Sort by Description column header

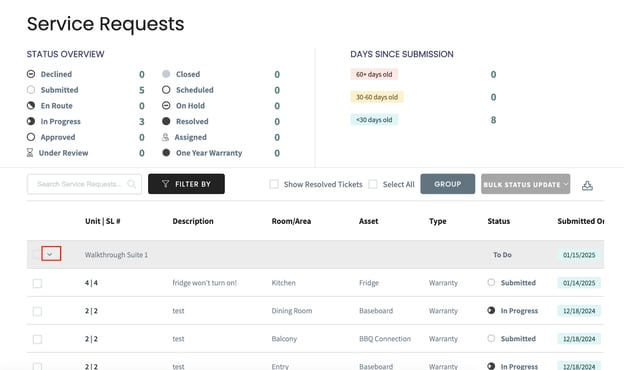tap(193, 221)
